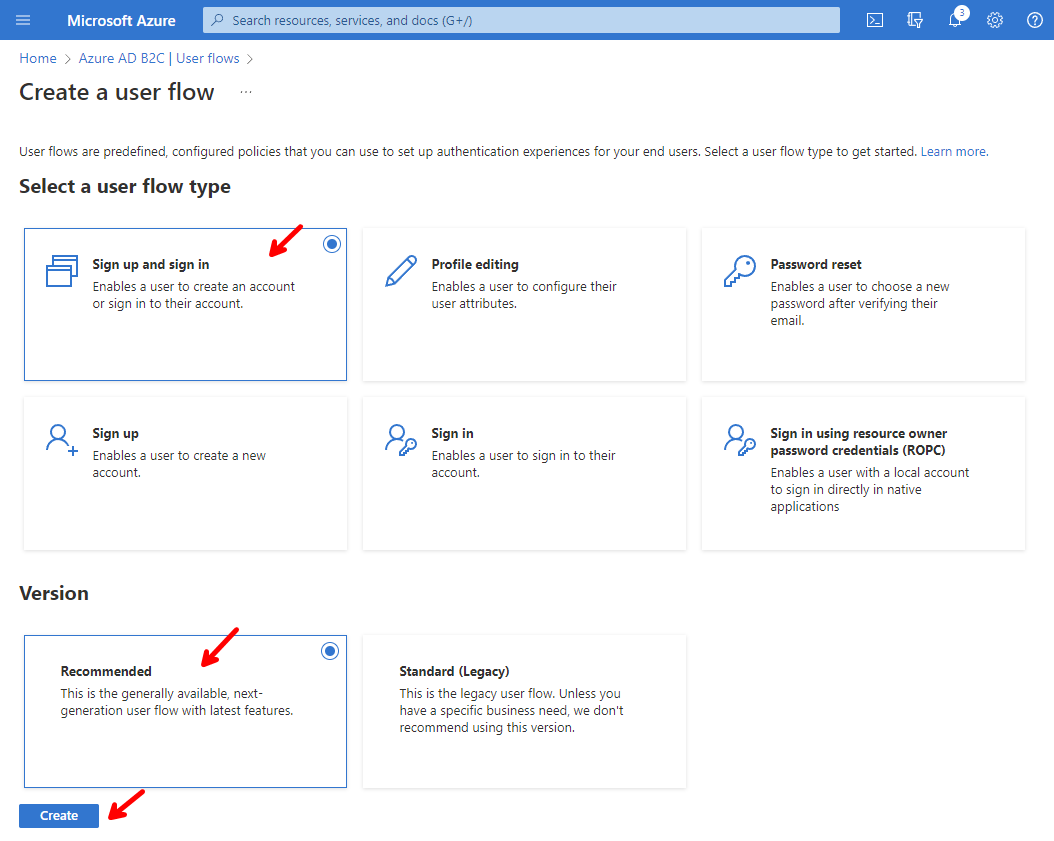Open the Learn more link

[x=955, y=152]
